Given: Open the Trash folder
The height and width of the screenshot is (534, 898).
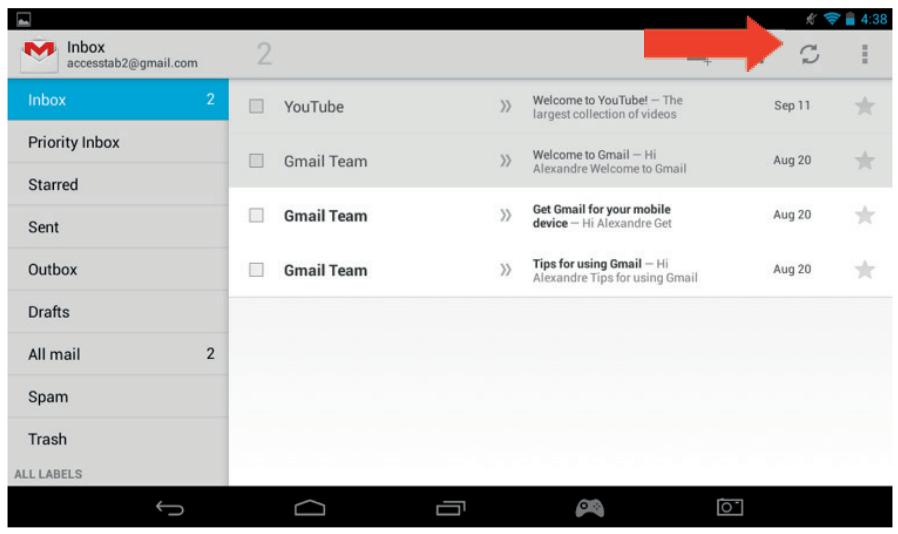Looking at the screenshot, I should 118,439.
